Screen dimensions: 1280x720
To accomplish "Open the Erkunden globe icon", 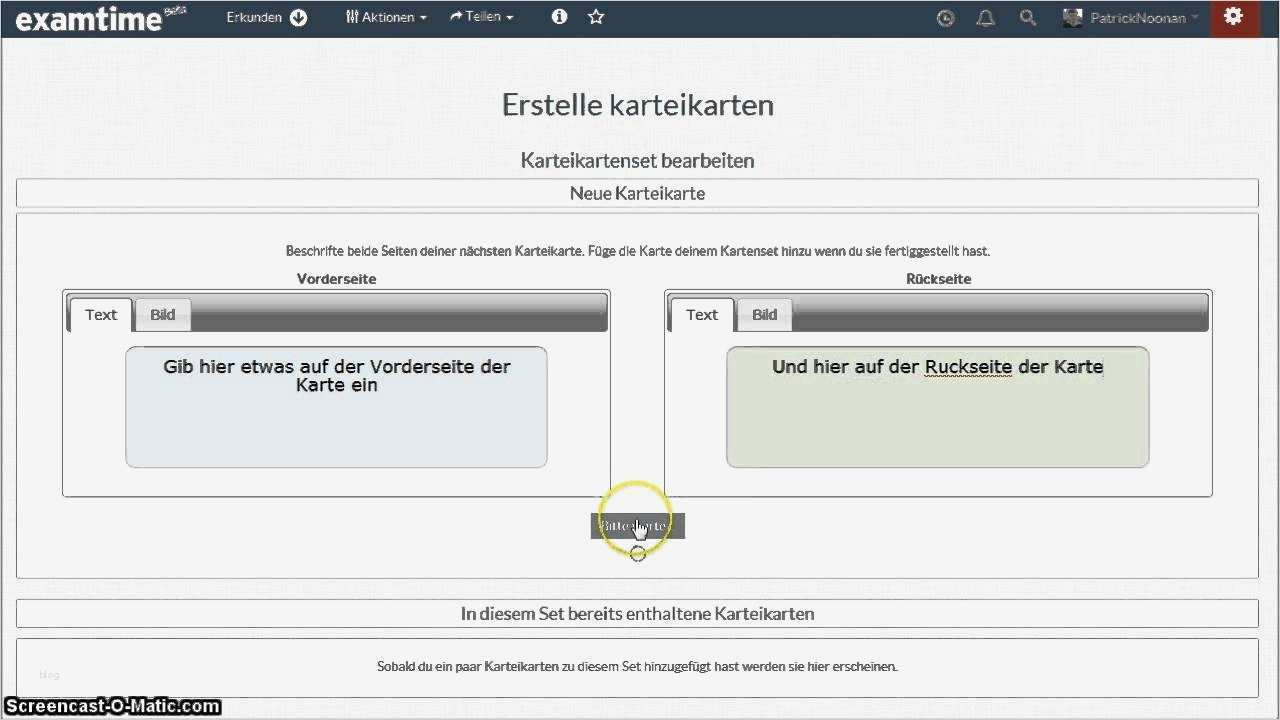I will point(299,17).
